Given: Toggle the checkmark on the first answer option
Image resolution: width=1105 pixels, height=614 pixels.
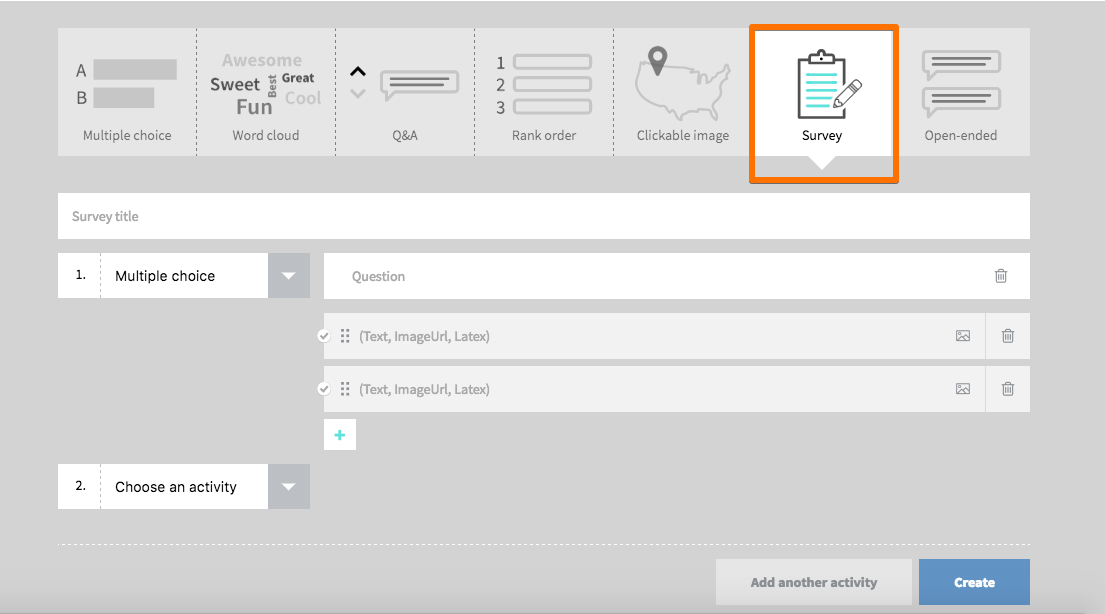Looking at the screenshot, I should pyautogui.click(x=324, y=336).
